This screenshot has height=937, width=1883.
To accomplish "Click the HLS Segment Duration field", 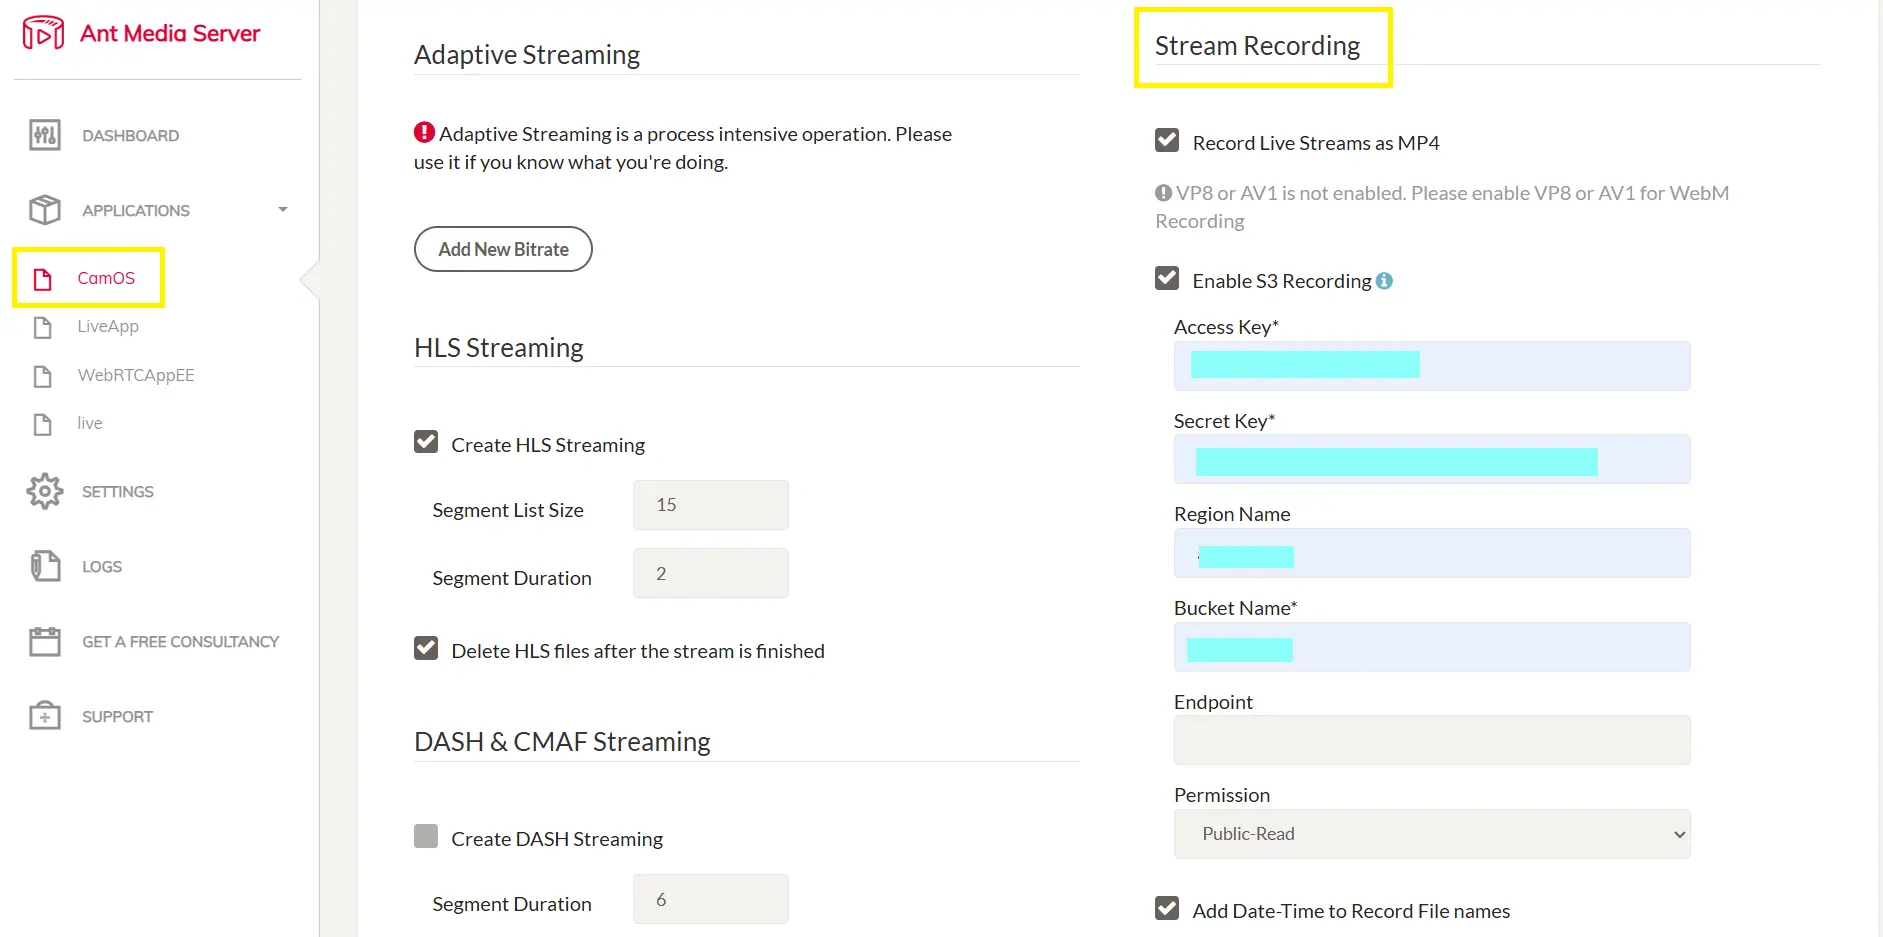I will coord(711,573).
